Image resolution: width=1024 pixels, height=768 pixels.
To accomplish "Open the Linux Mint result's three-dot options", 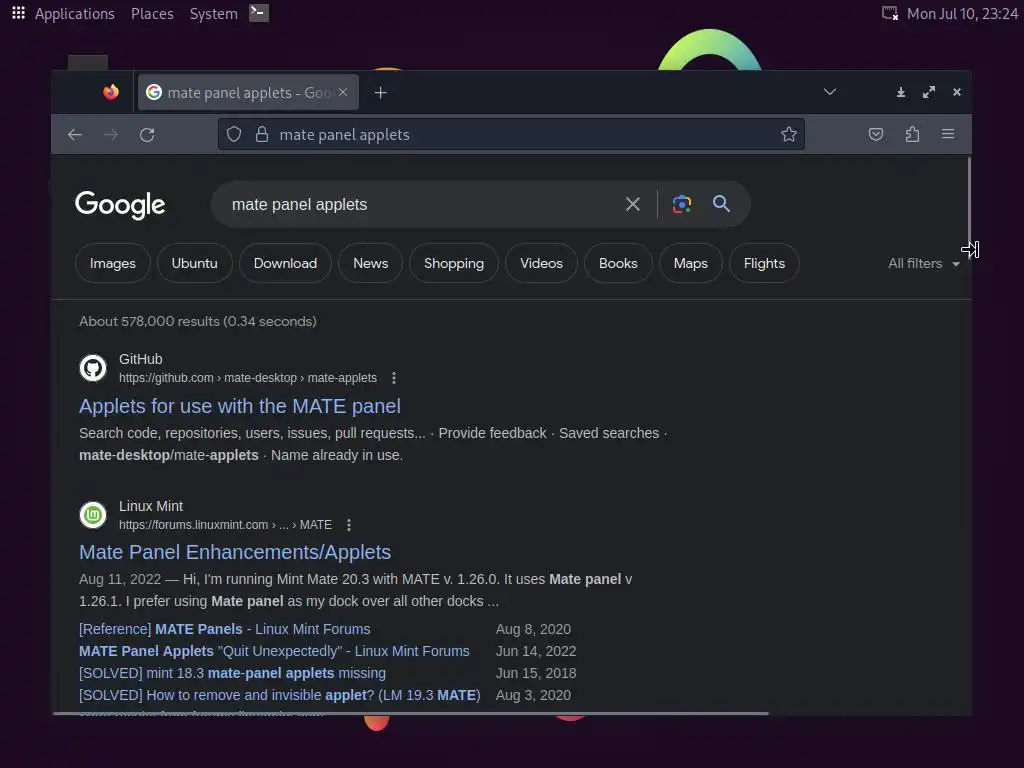I will click(x=349, y=525).
